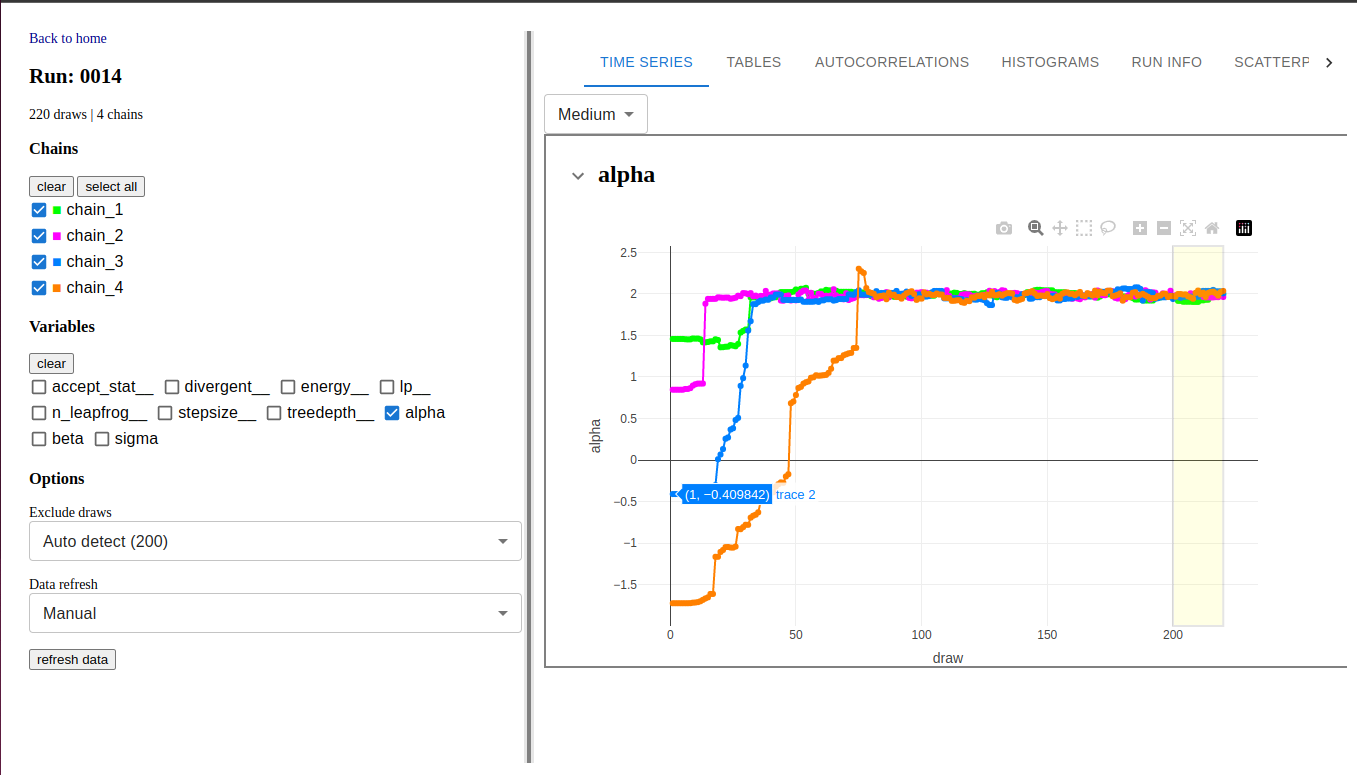Open the Data refresh dropdown

[275, 613]
